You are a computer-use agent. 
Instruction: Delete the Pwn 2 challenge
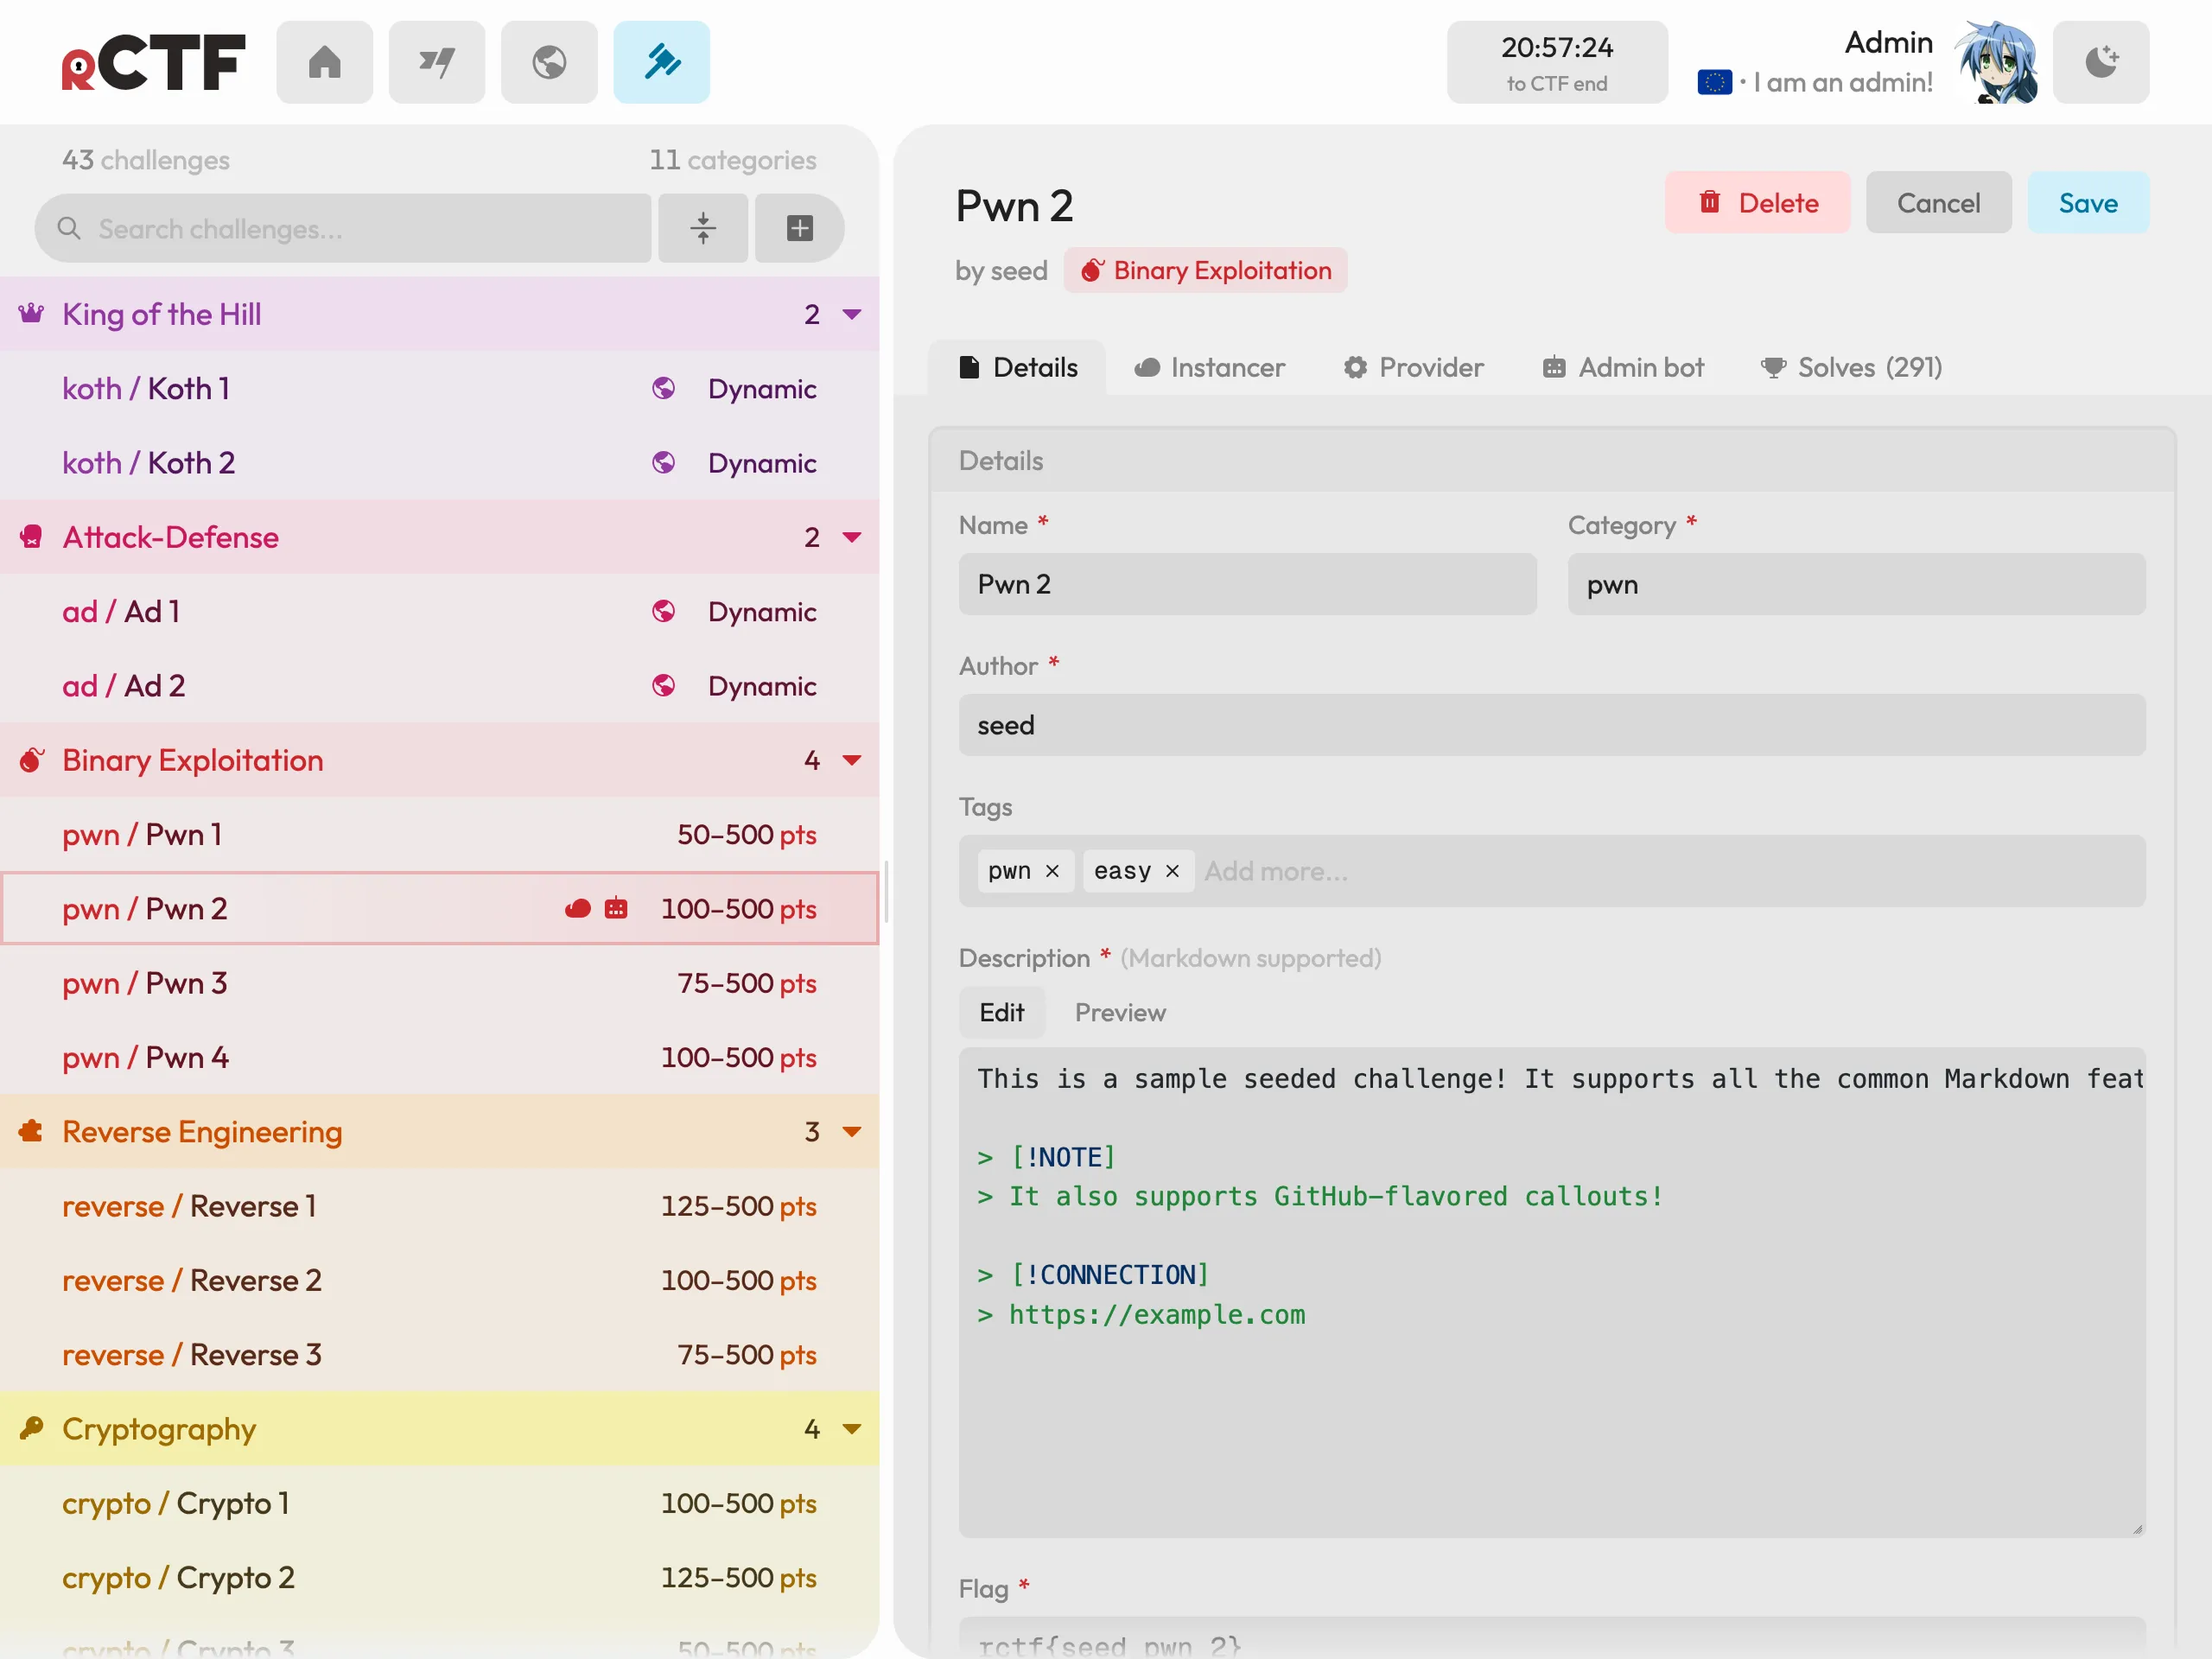[x=1757, y=202]
